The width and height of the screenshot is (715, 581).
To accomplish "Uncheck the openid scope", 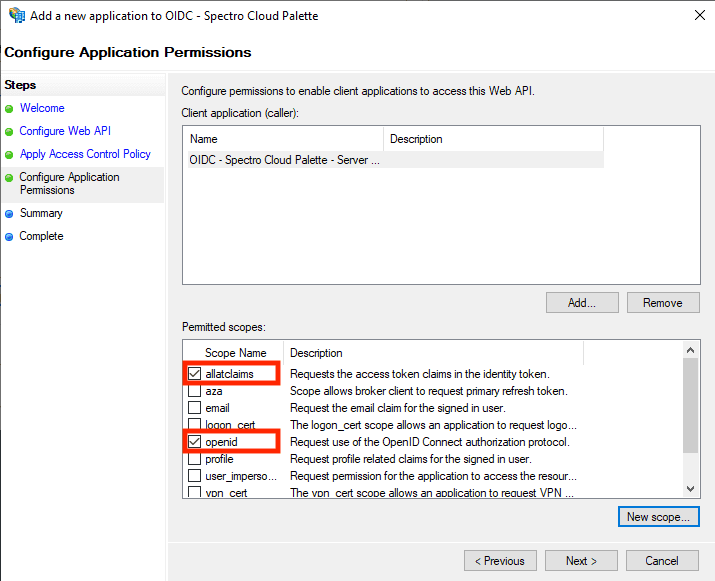I will (x=194, y=441).
